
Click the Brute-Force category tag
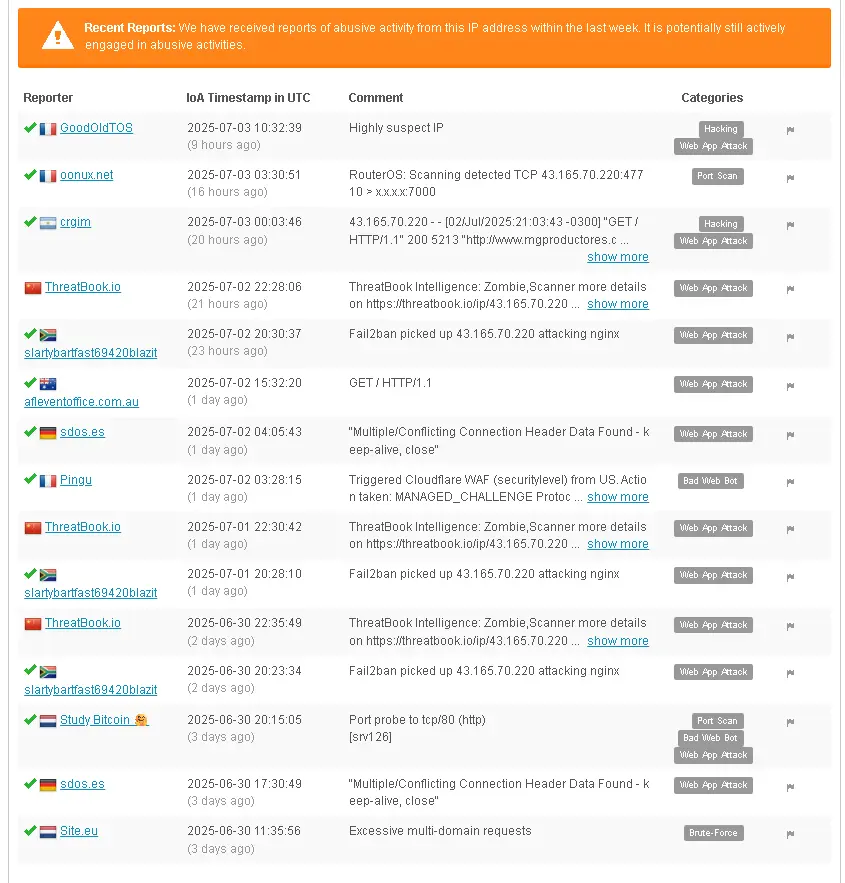pos(713,833)
